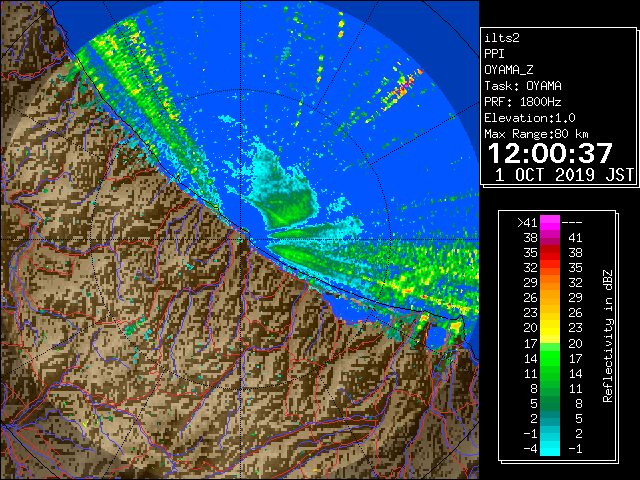The height and width of the screenshot is (480, 640).
Task: Click the Max Range:80 km line
Action: pos(536,134)
